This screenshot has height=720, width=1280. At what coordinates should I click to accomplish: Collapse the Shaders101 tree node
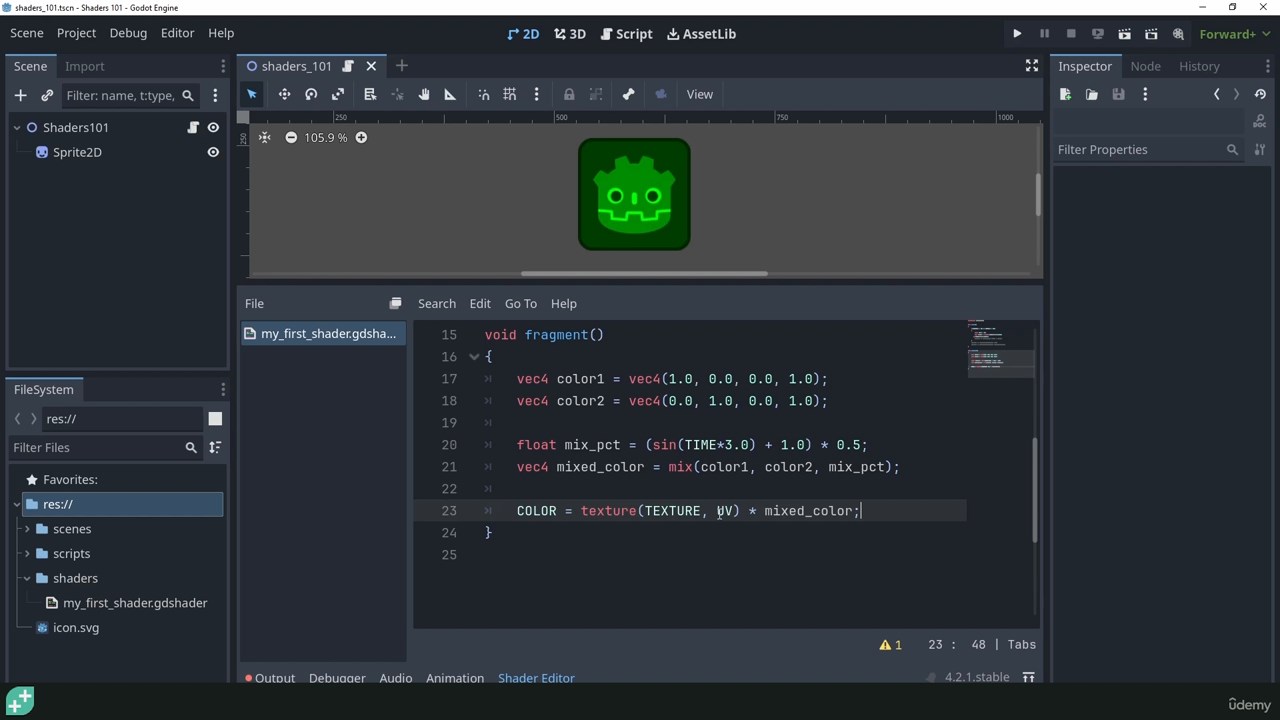(17, 127)
